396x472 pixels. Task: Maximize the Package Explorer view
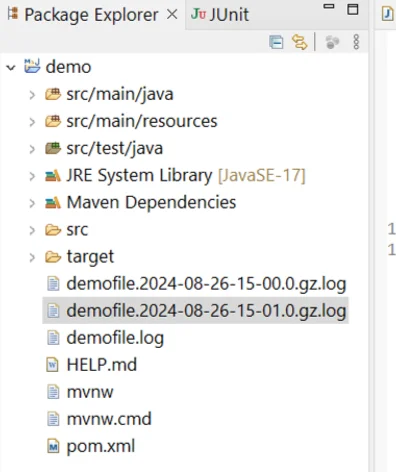[x=353, y=9]
